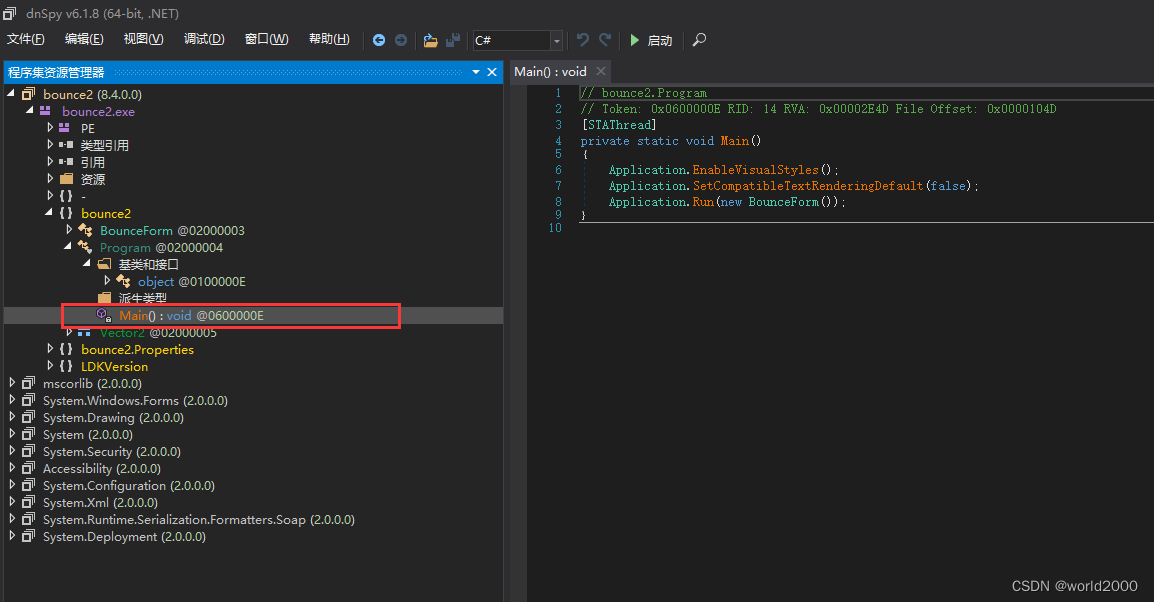The width and height of the screenshot is (1154, 602).
Task: Open search with the magnifier icon
Action: click(699, 40)
